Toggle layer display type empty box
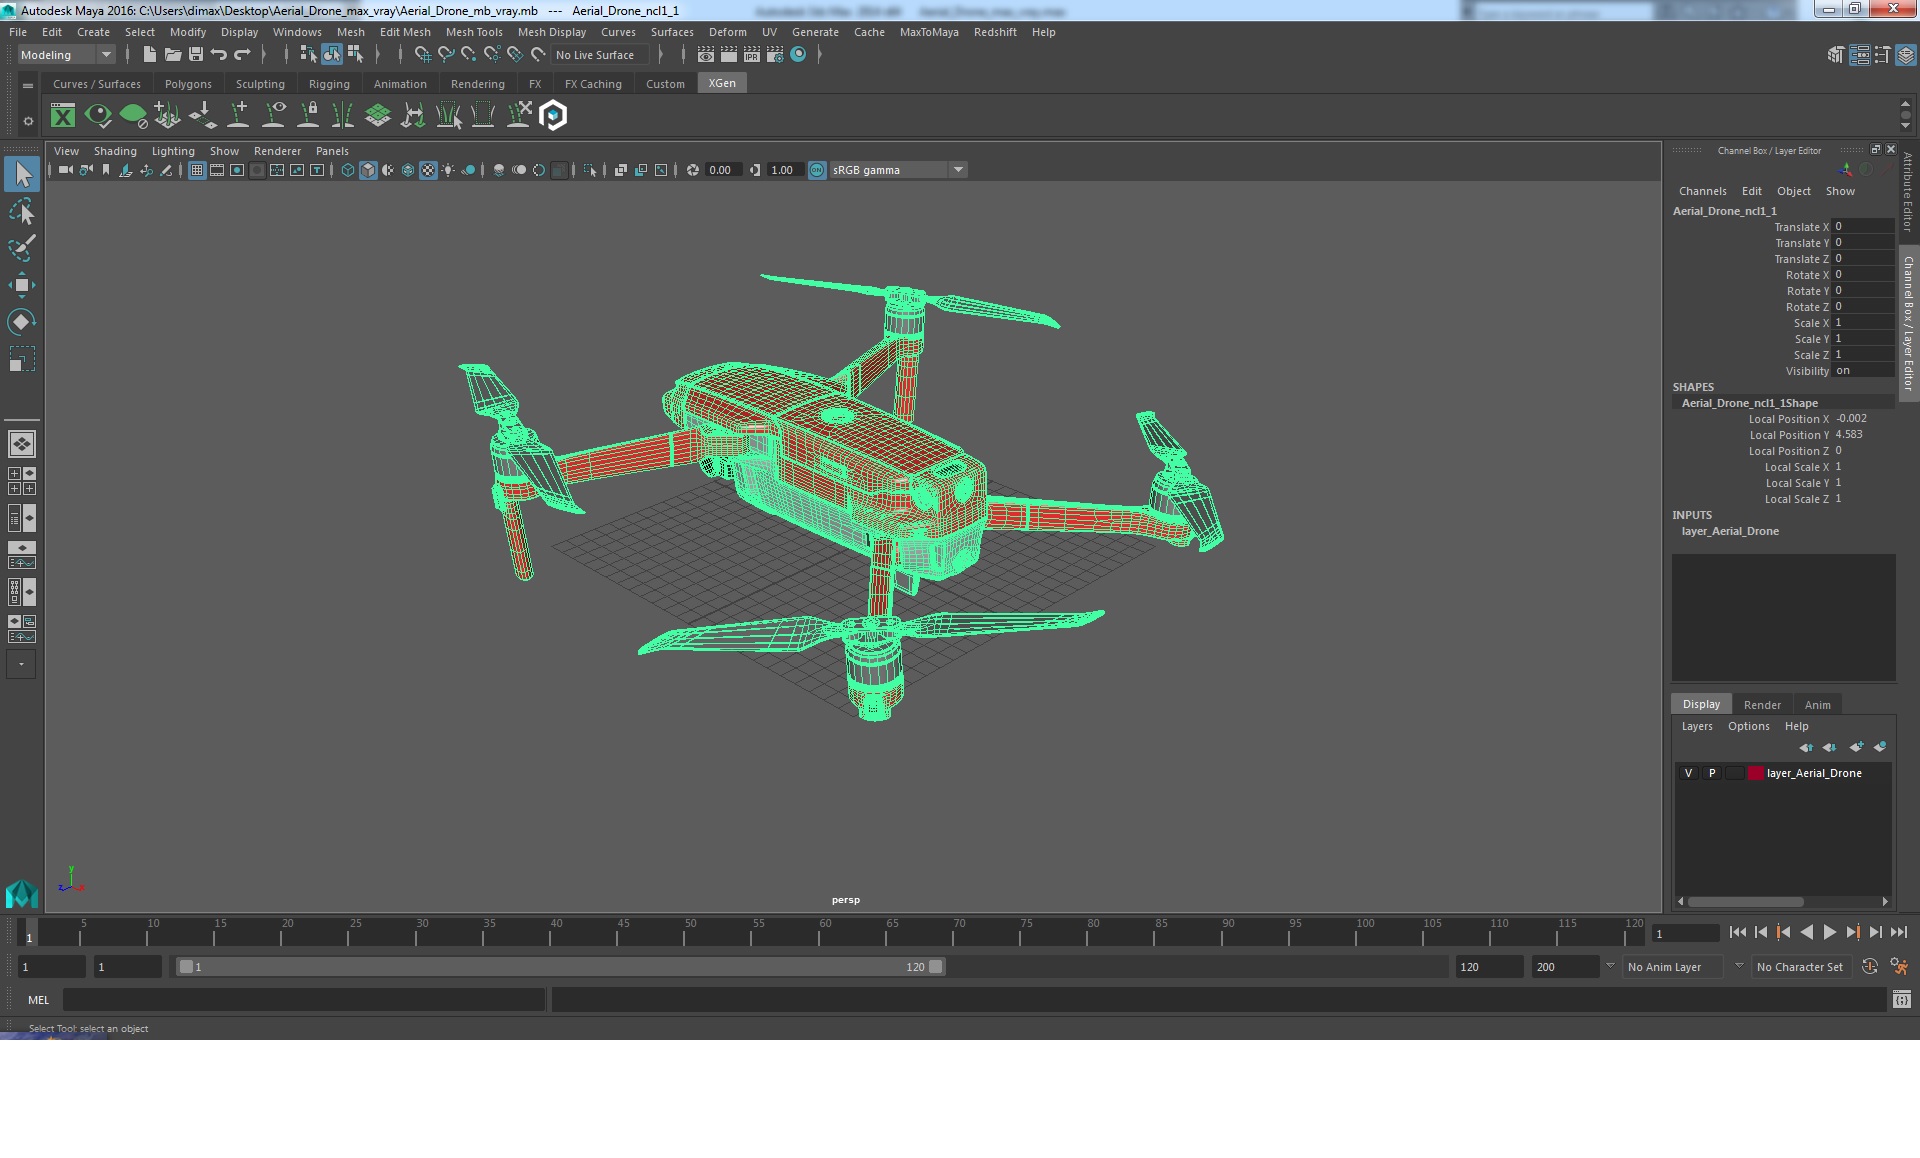The width and height of the screenshot is (1920, 1158). (x=1735, y=773)
